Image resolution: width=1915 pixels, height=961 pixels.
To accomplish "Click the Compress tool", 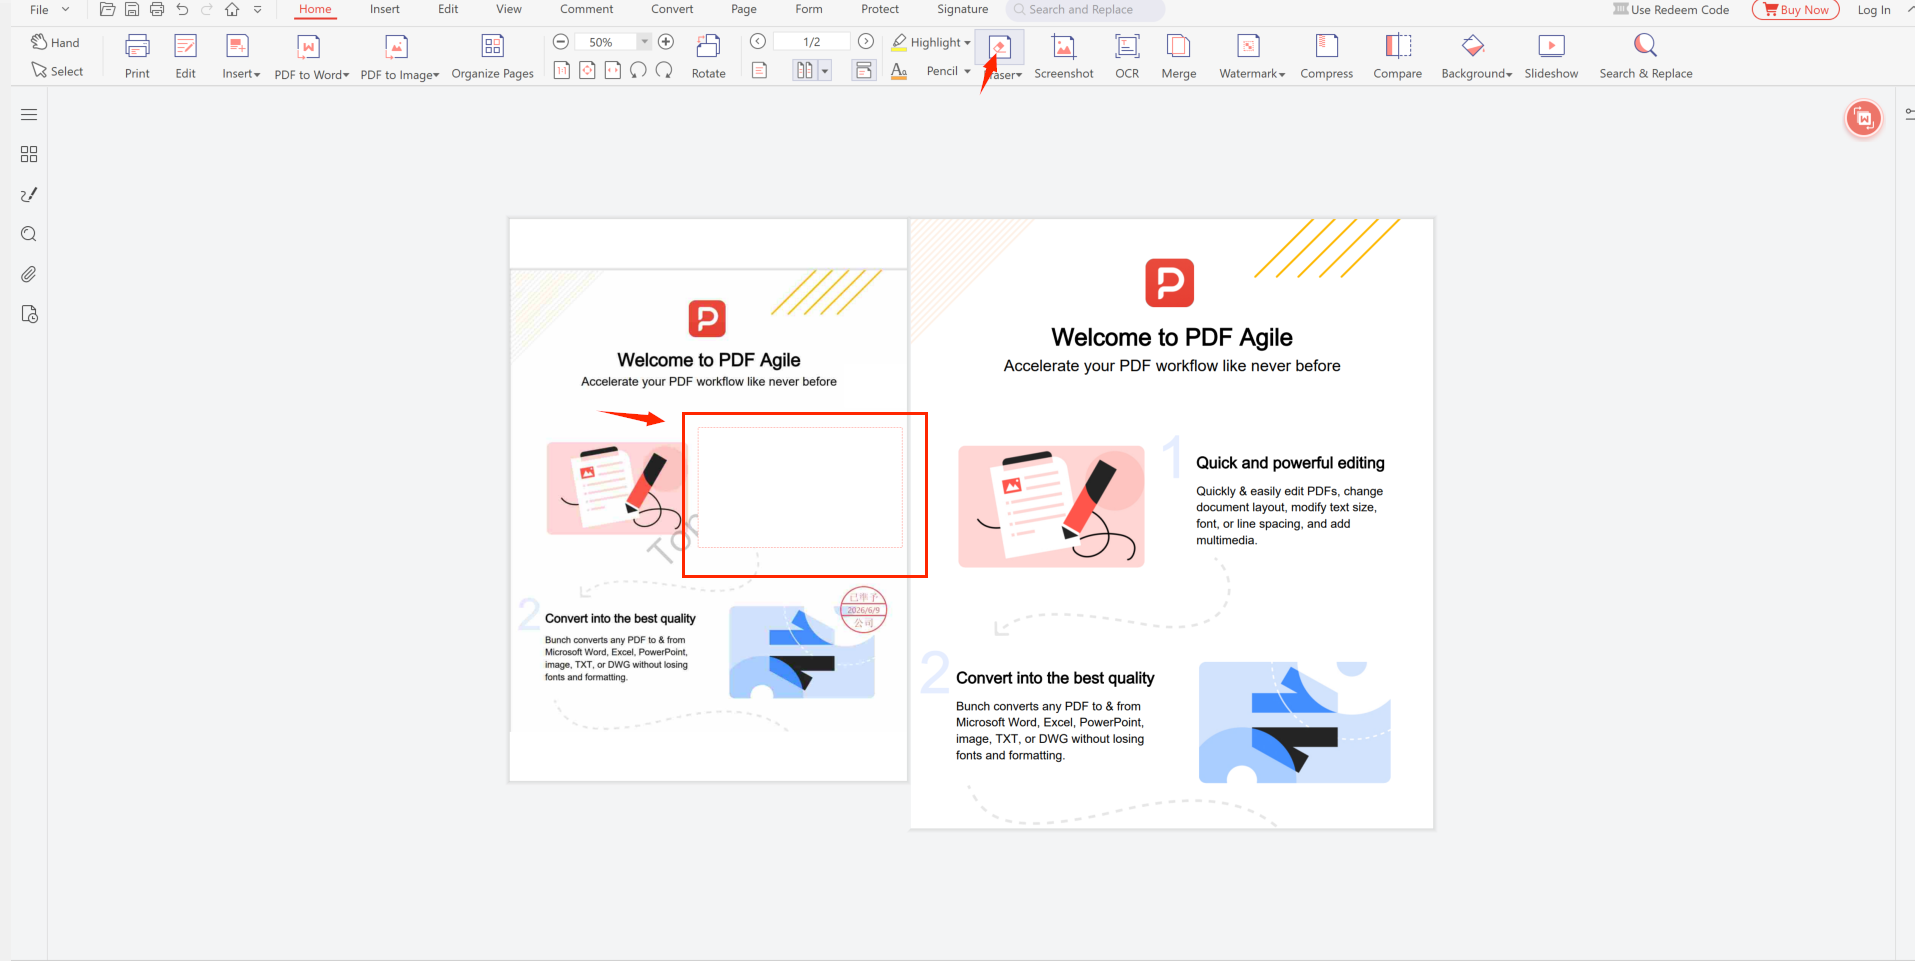I will tap(1326, 56).
